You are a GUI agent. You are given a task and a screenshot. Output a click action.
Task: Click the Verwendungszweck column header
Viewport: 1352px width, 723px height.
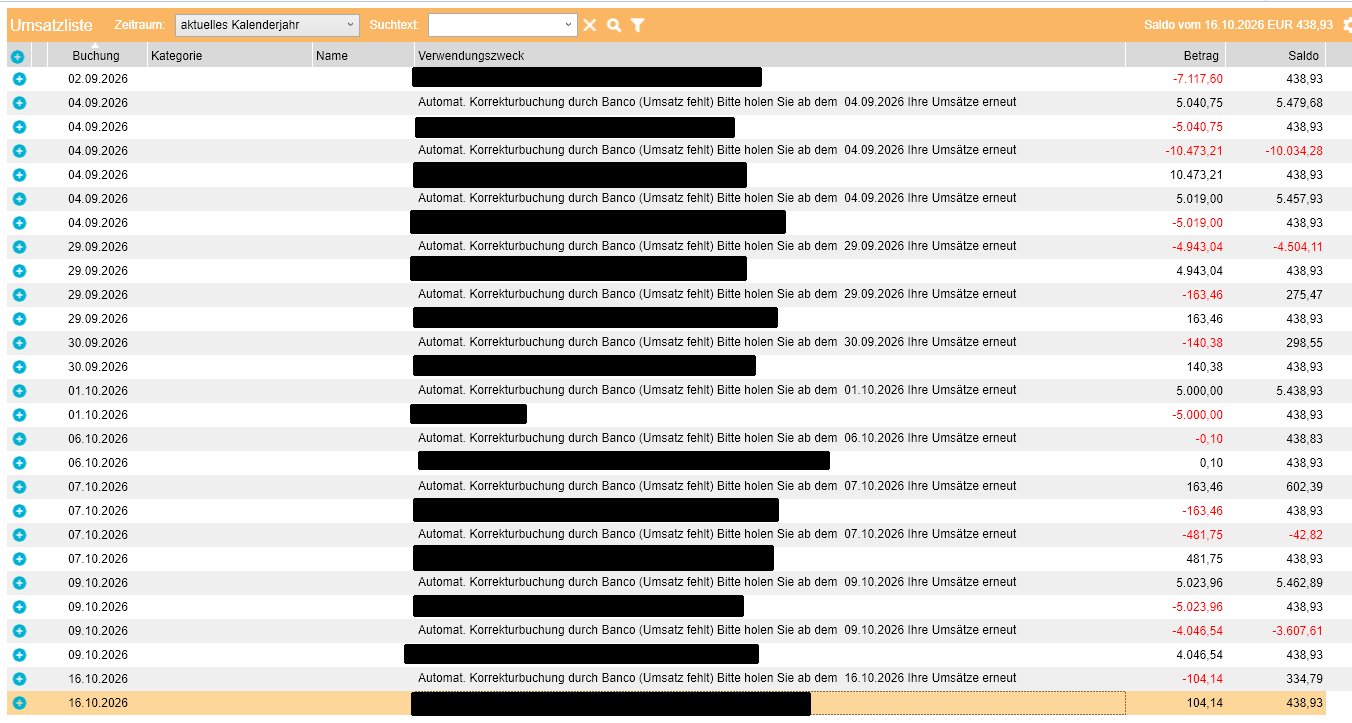pyautogui.click(x=770, y=56)
